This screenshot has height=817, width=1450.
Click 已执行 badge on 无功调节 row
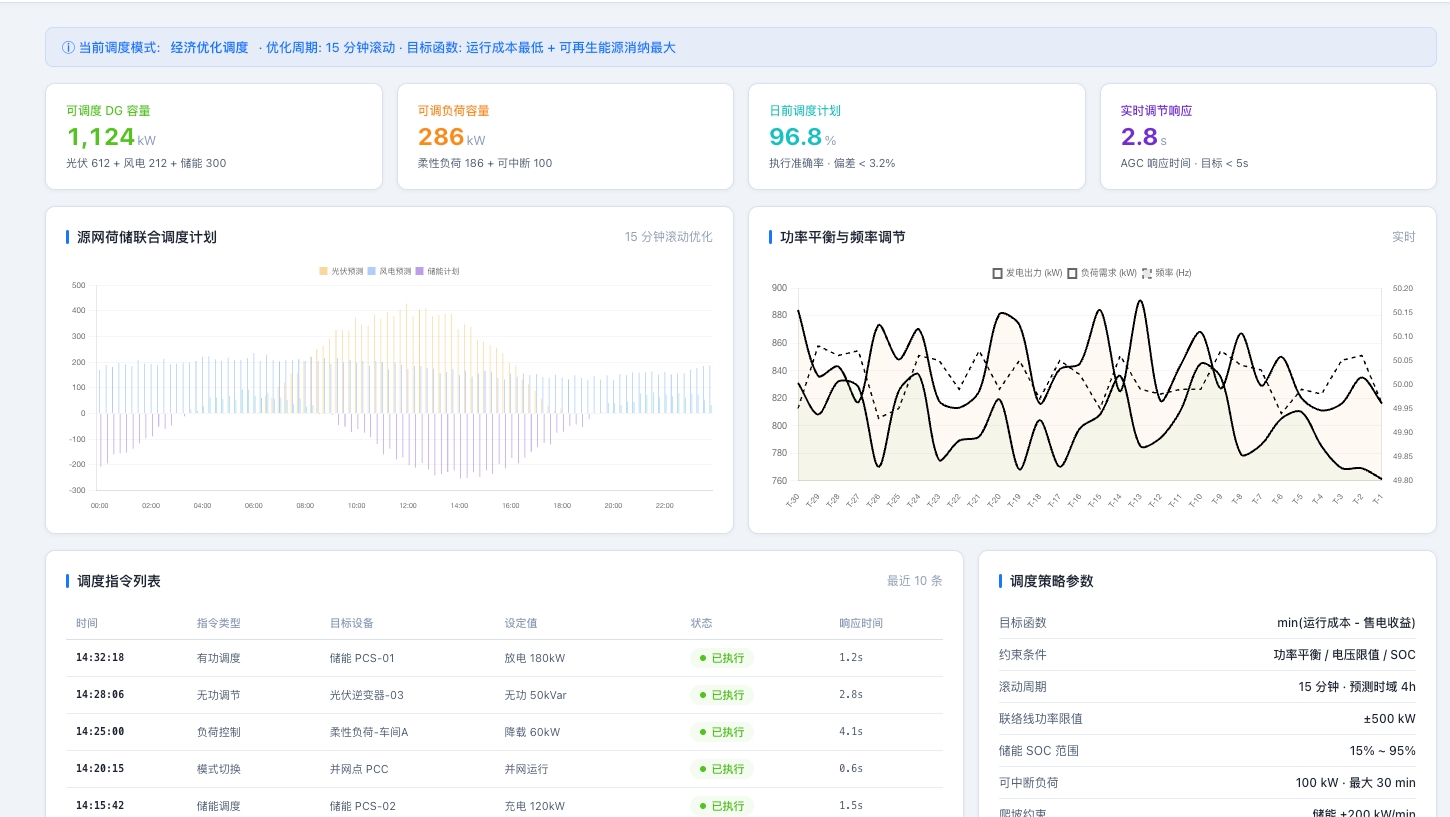(x=721, y=695)
